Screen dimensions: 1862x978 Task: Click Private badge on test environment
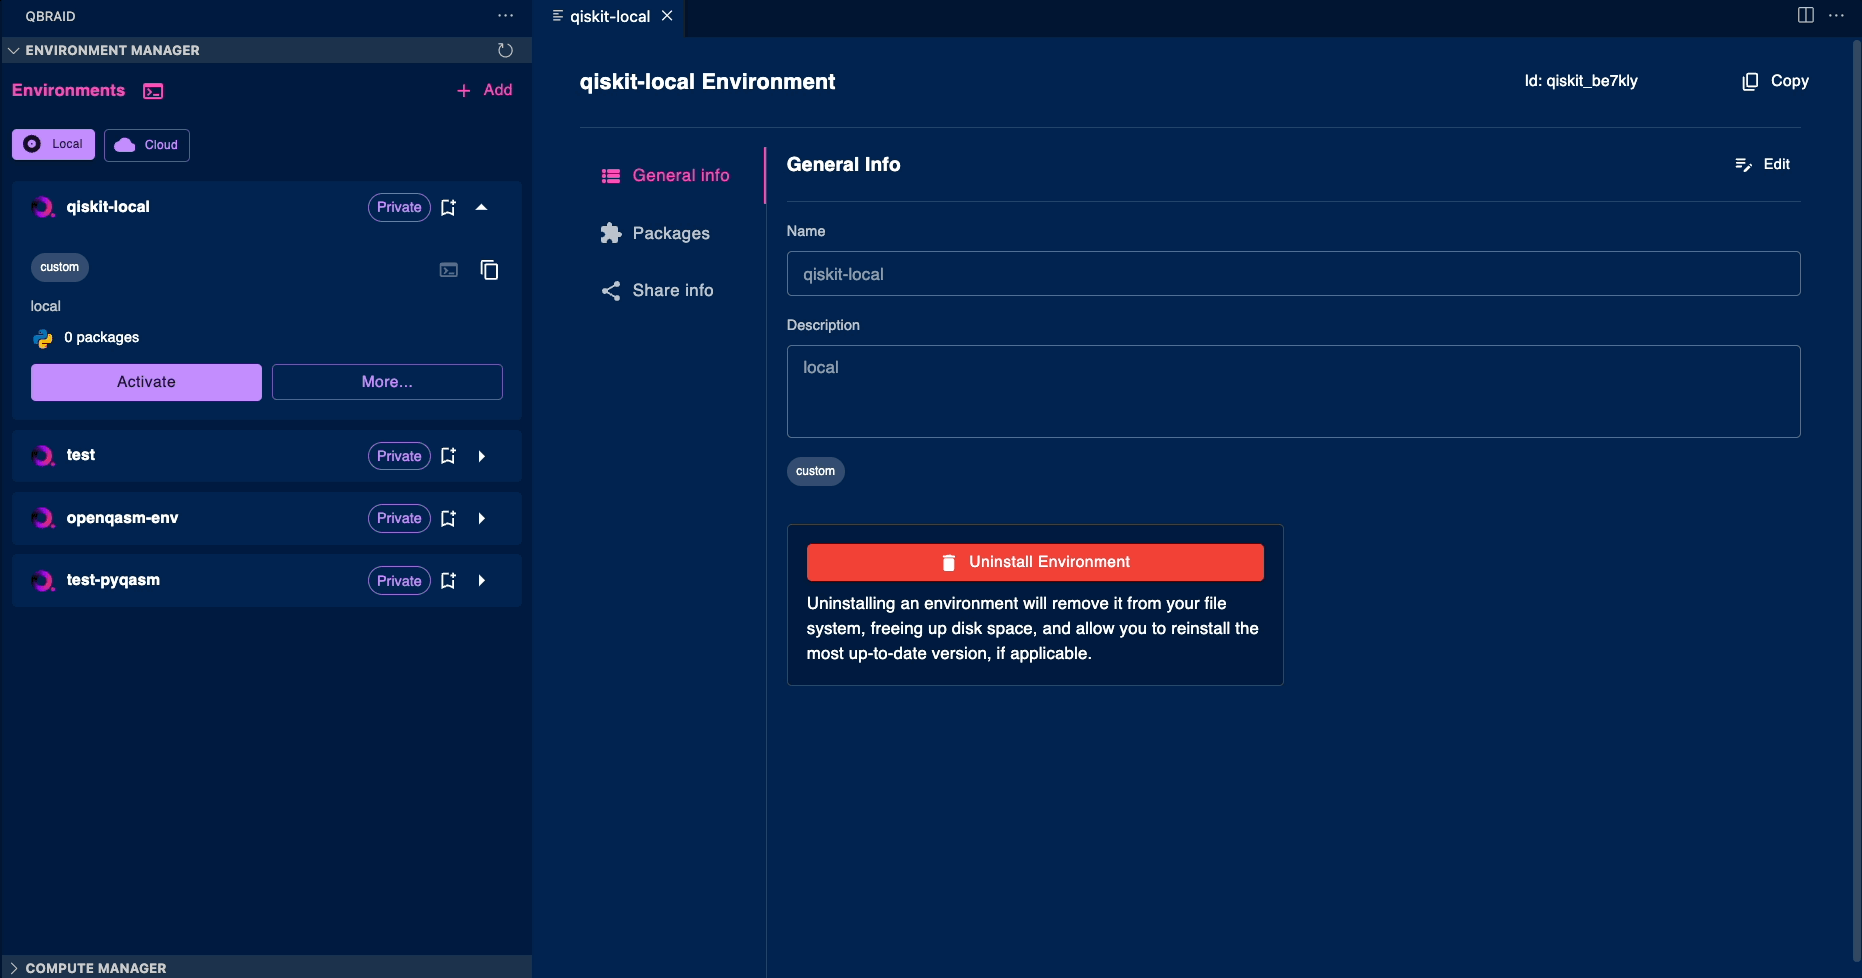point(399,456)
